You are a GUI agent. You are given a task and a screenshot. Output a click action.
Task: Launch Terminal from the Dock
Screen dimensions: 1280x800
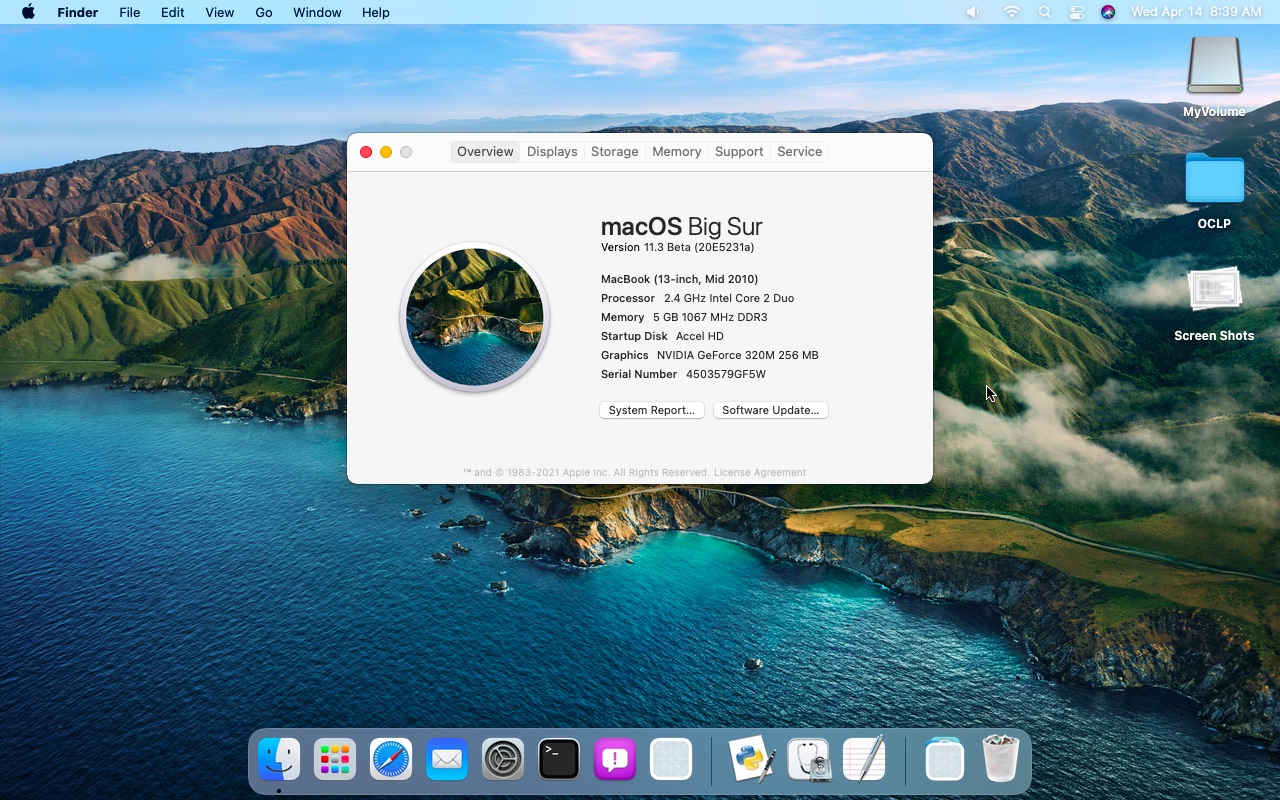coord(559,760)
